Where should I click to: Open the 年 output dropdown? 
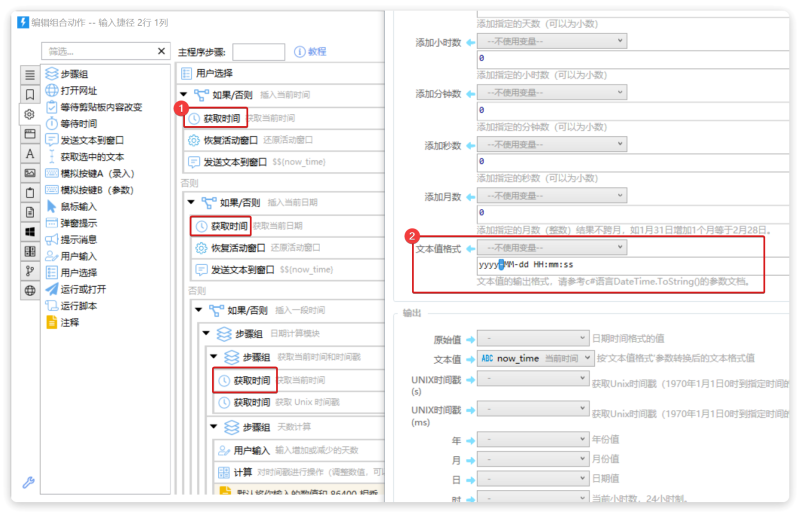point(533,439)
